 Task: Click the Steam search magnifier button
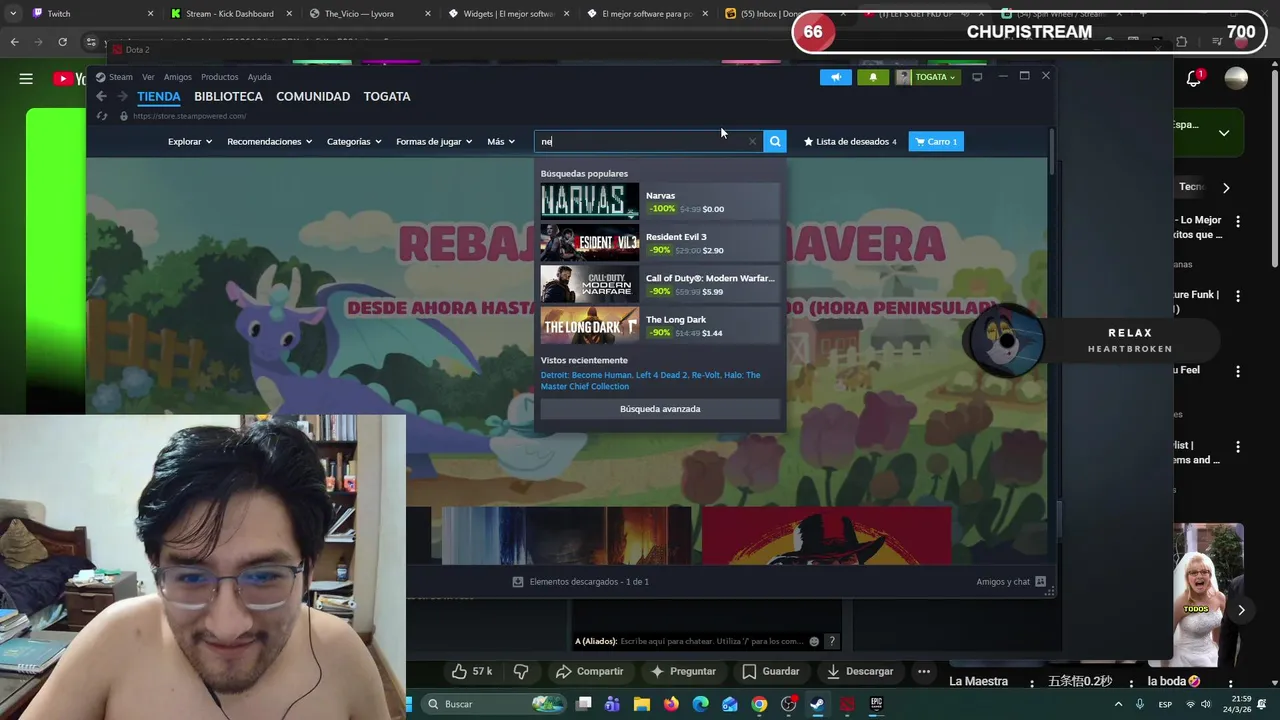pos(775,141)
